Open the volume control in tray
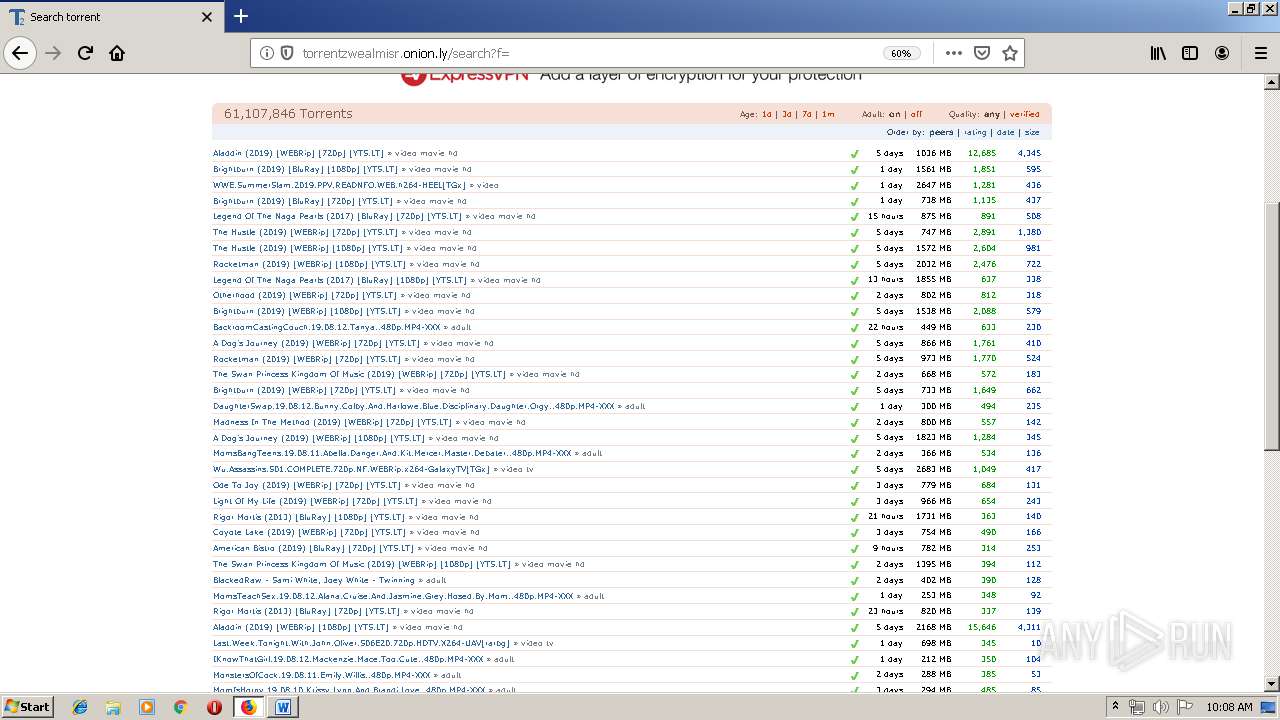This screenshot has height=720, width=1280. (x=1160, y=707)
